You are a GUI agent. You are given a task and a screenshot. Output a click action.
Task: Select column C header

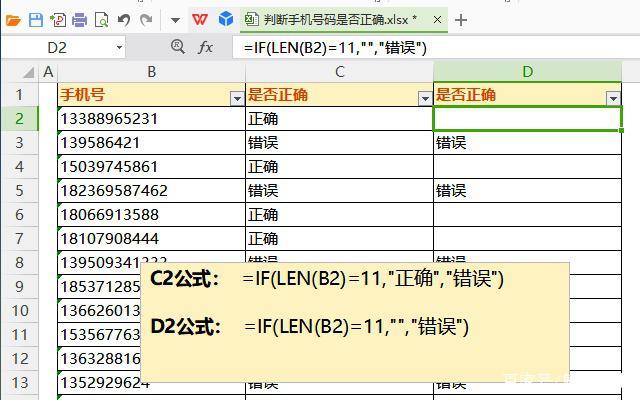[340, 72]
